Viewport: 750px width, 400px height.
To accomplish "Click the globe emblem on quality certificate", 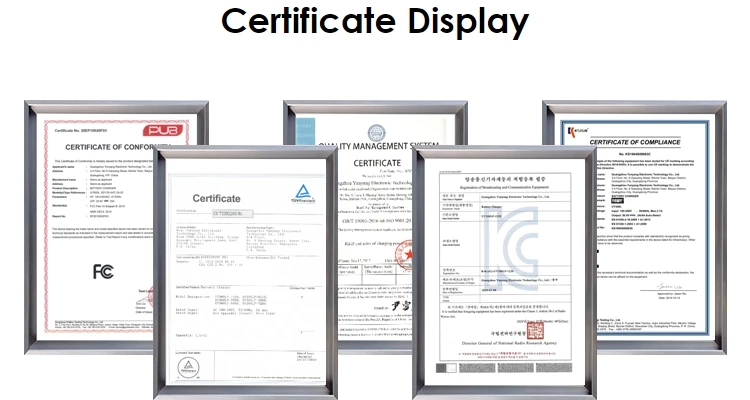I will pyautogui.click(x=376, y=133).
